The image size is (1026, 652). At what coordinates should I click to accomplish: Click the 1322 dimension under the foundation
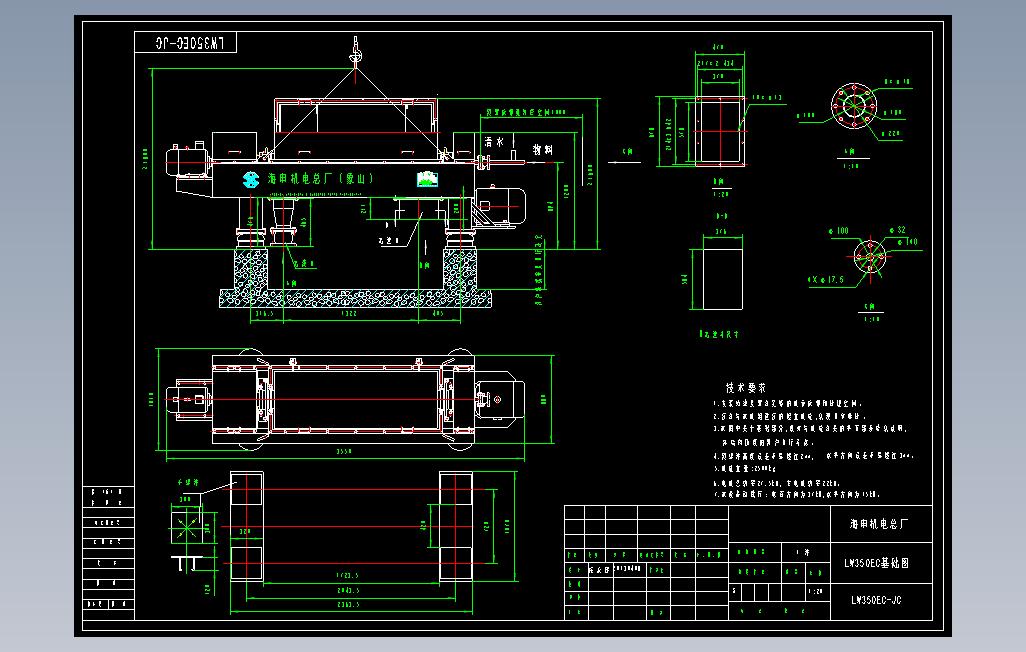point(349,314)
